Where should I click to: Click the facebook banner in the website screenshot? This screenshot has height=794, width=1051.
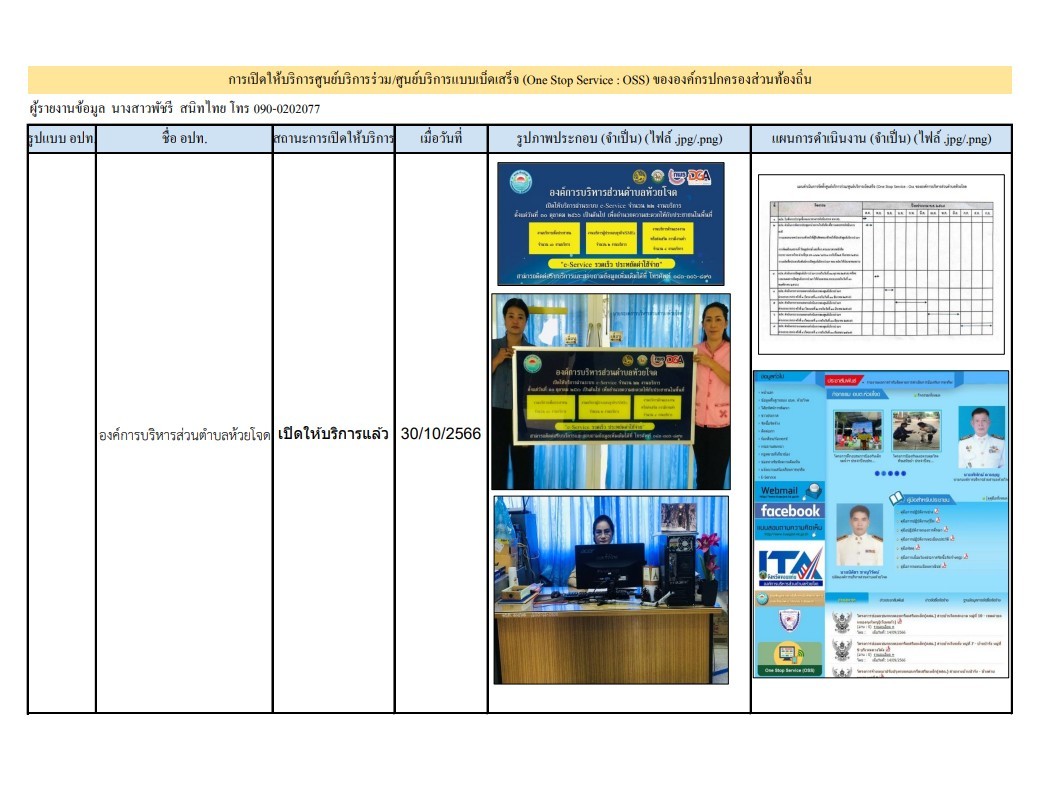coord(790,511)
